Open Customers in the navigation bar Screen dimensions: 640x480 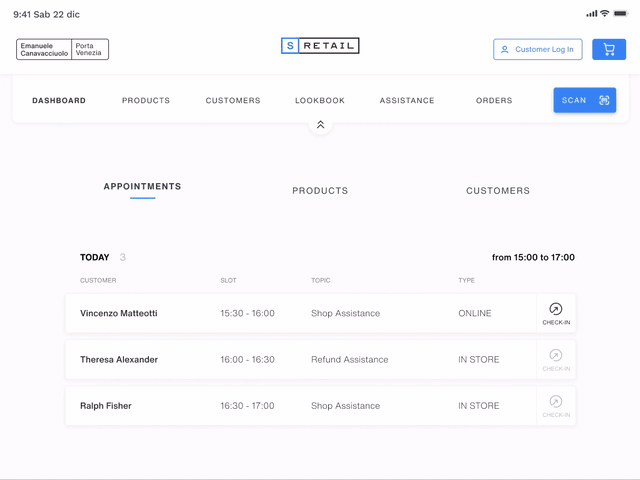pyautogui.click(x=233, y=101)
